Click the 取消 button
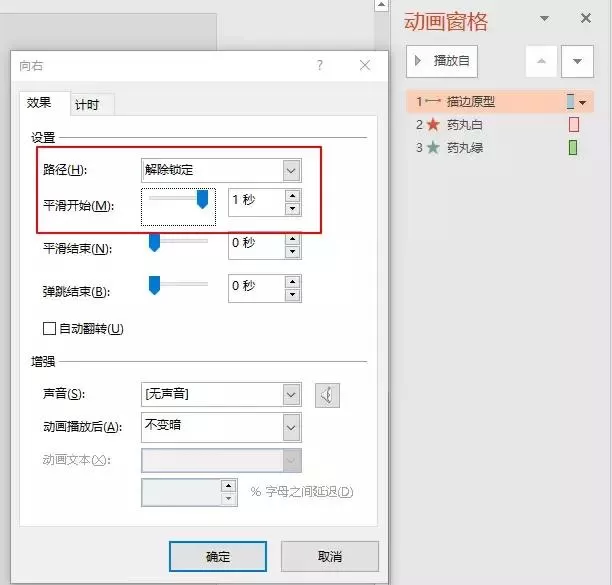Image resolution: width=612 pixels, height=585 pixels. (x=330, y=557)
